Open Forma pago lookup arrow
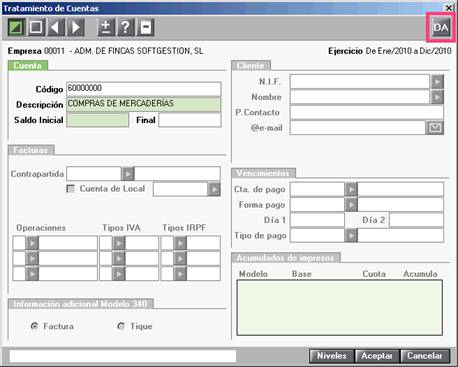The width and height of the screenshot is (458, 367). pyautogui.click(x=351, y=204)
